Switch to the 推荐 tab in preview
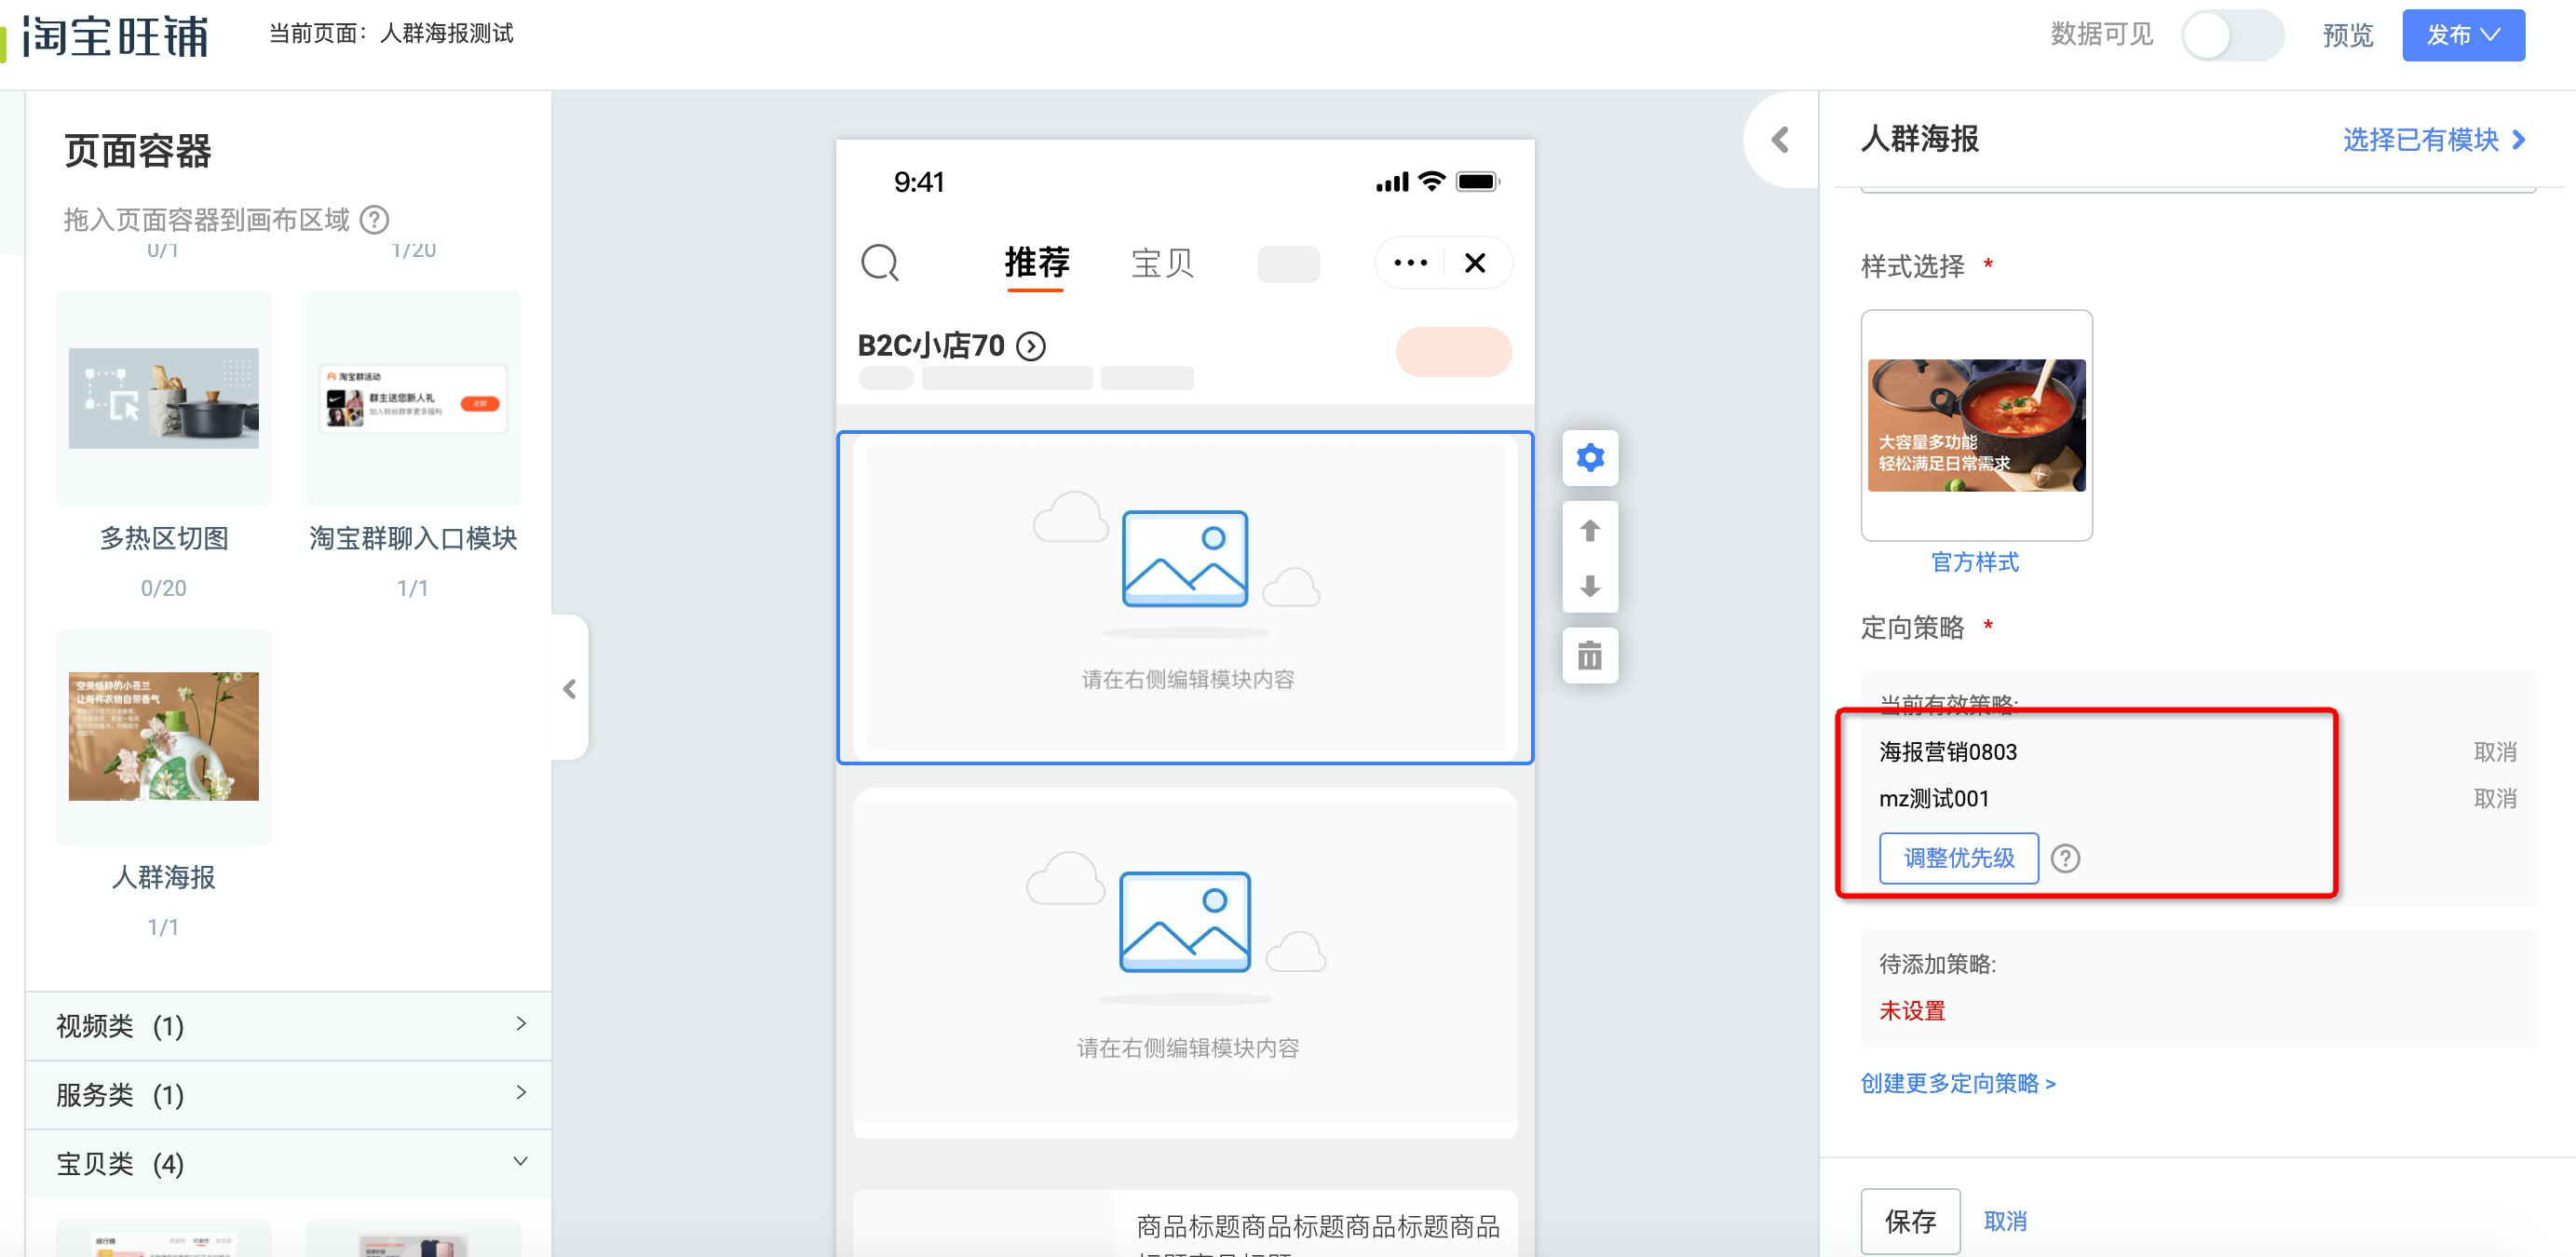Viewport: 2576px width, 1257px height. 1036,263
